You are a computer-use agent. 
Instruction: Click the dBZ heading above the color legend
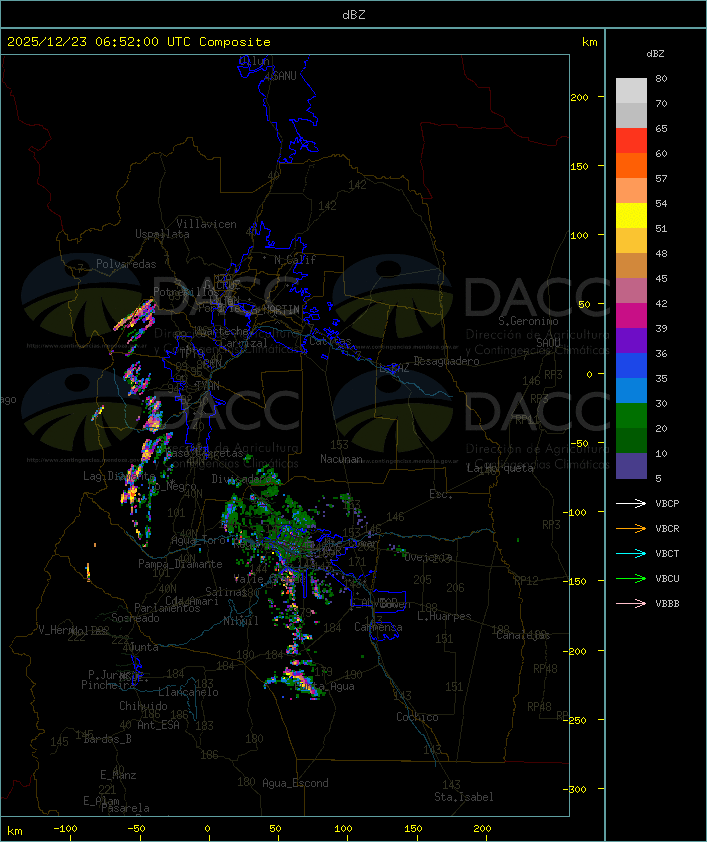655,54
